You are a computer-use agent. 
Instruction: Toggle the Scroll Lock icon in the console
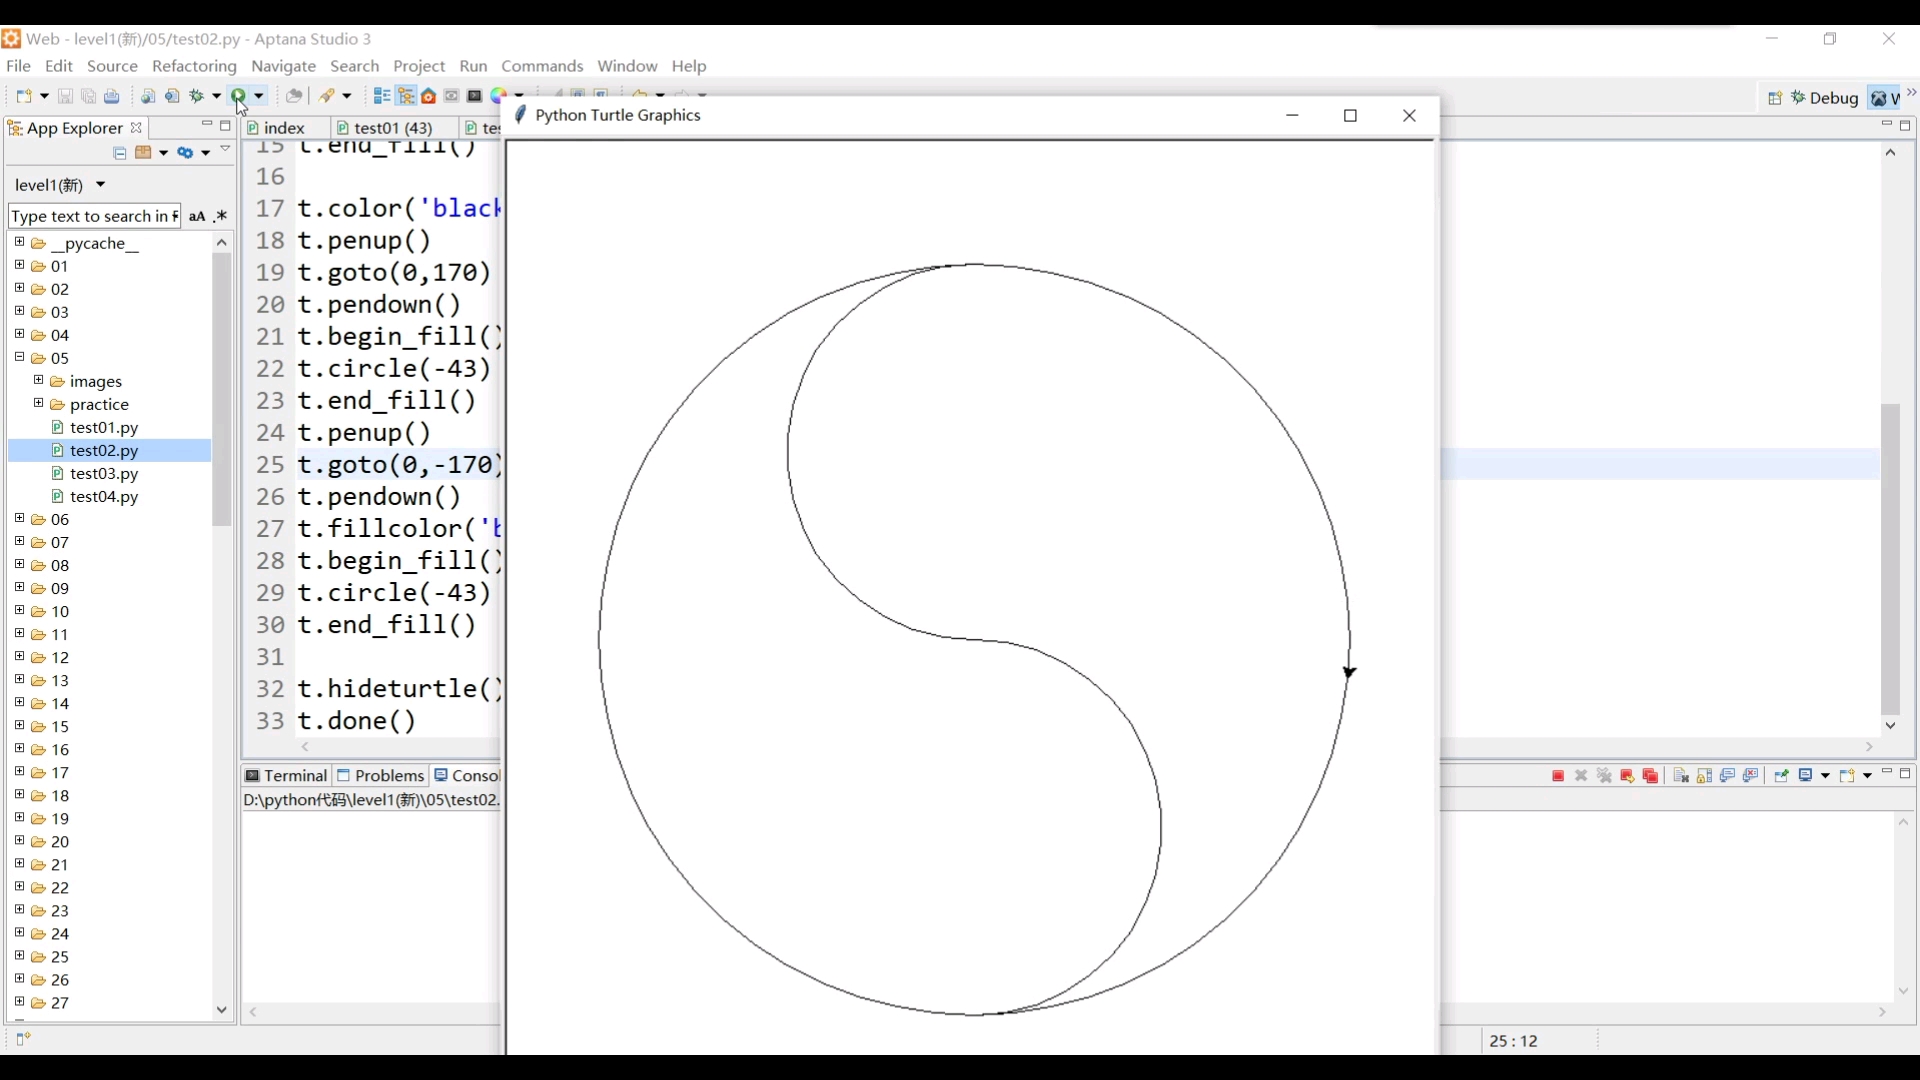point(1704,776)
